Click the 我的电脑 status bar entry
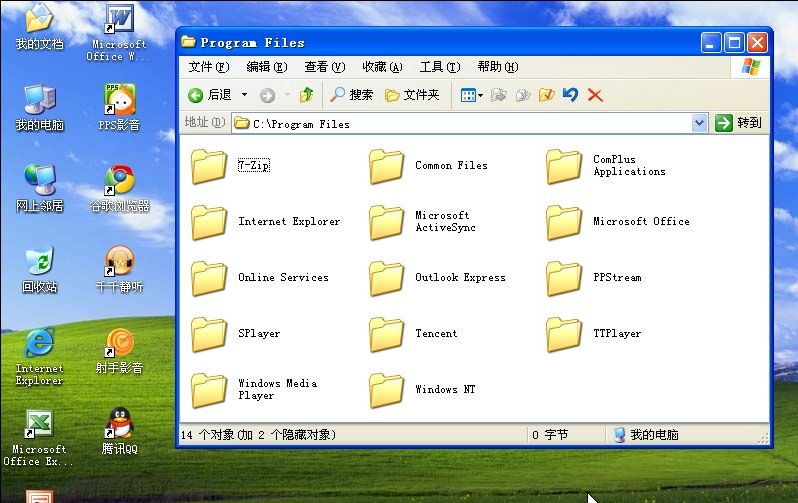The width and height of the screenshot is (798, 503). tap(646, 435)
